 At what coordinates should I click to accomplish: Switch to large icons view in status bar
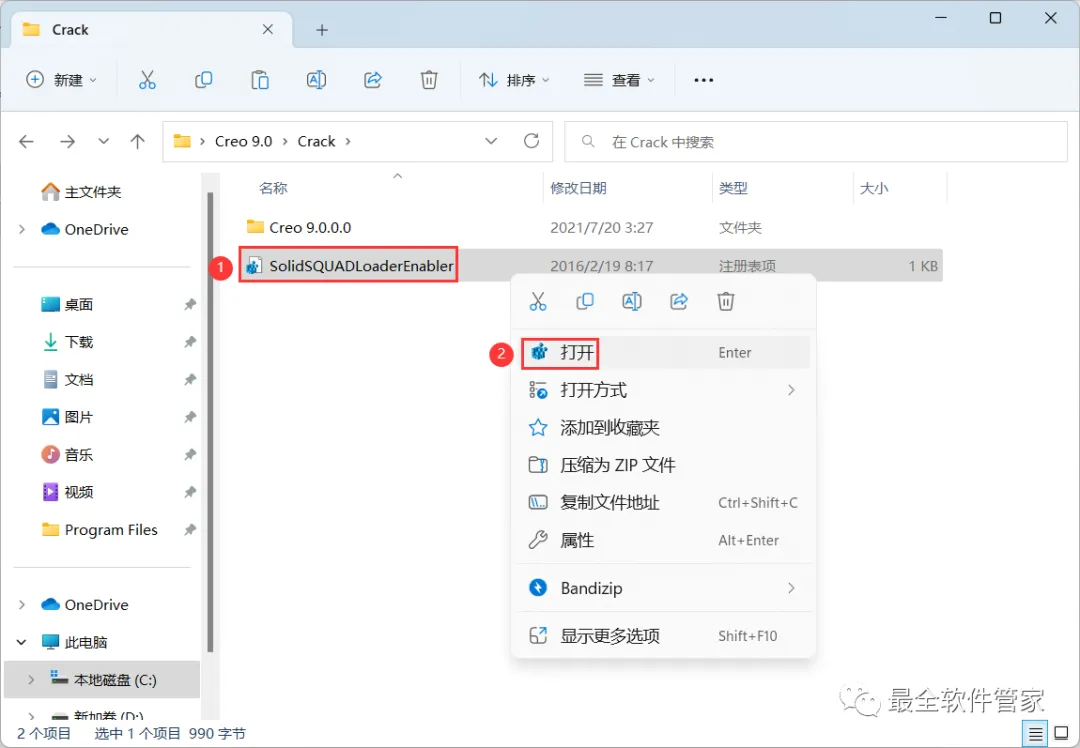(x=1061, y=734)
